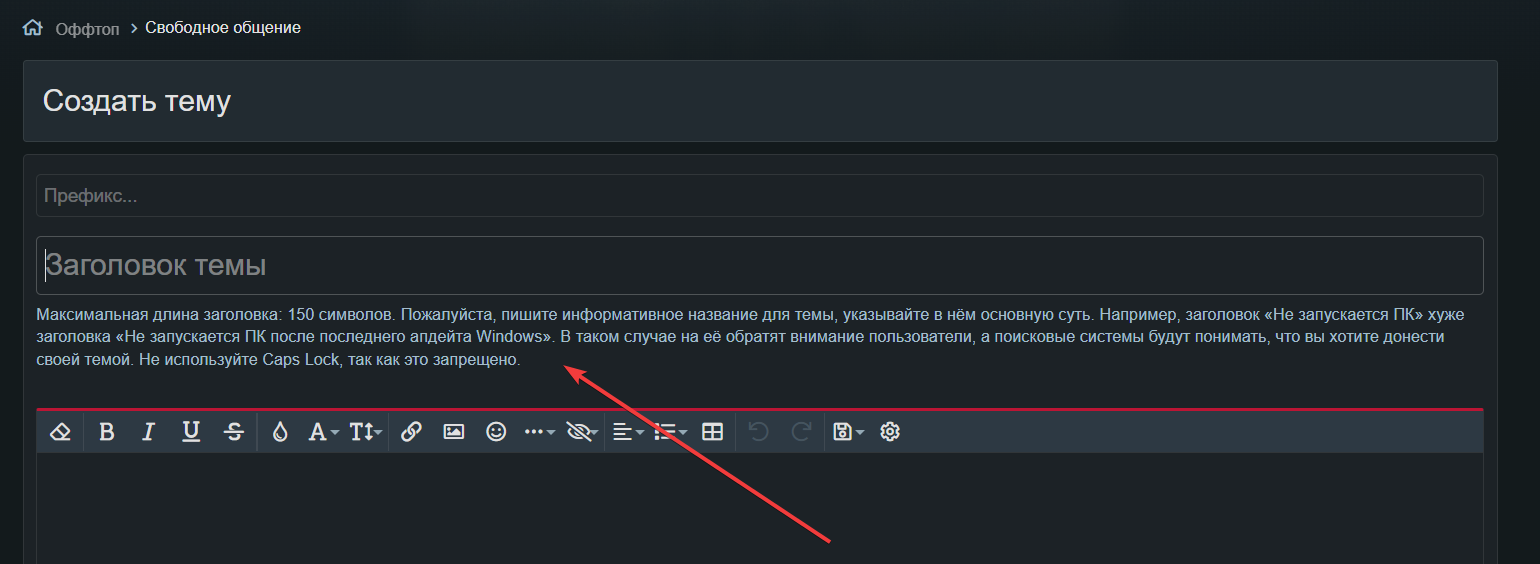Toggle underline formatting

pos(191,432)
